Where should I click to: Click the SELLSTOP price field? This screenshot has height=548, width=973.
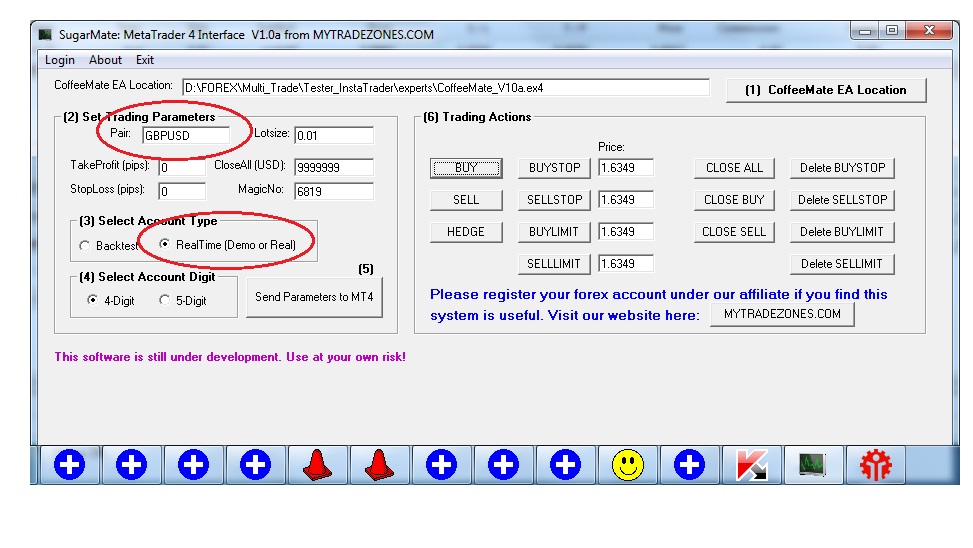626,200
